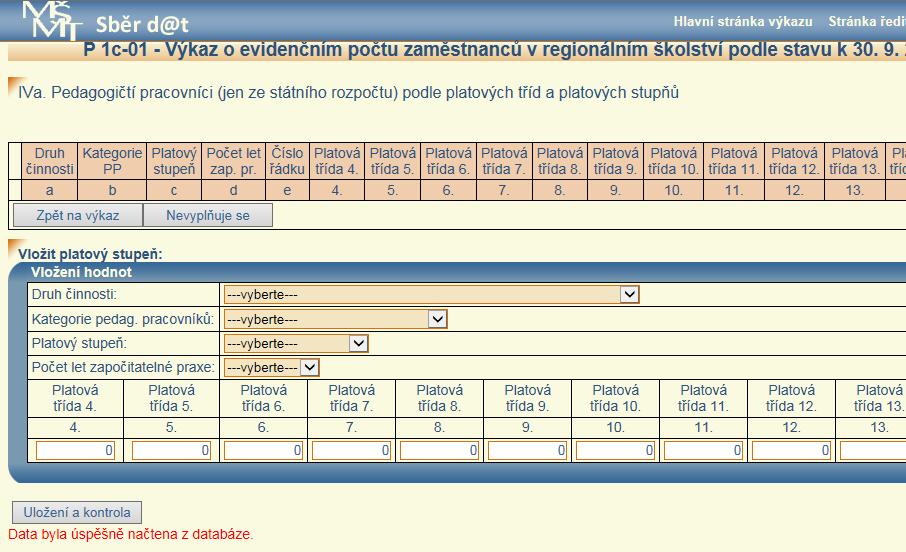Click the Vložení hodnot panel title
The image size is (906, 552).
[81, 272]
